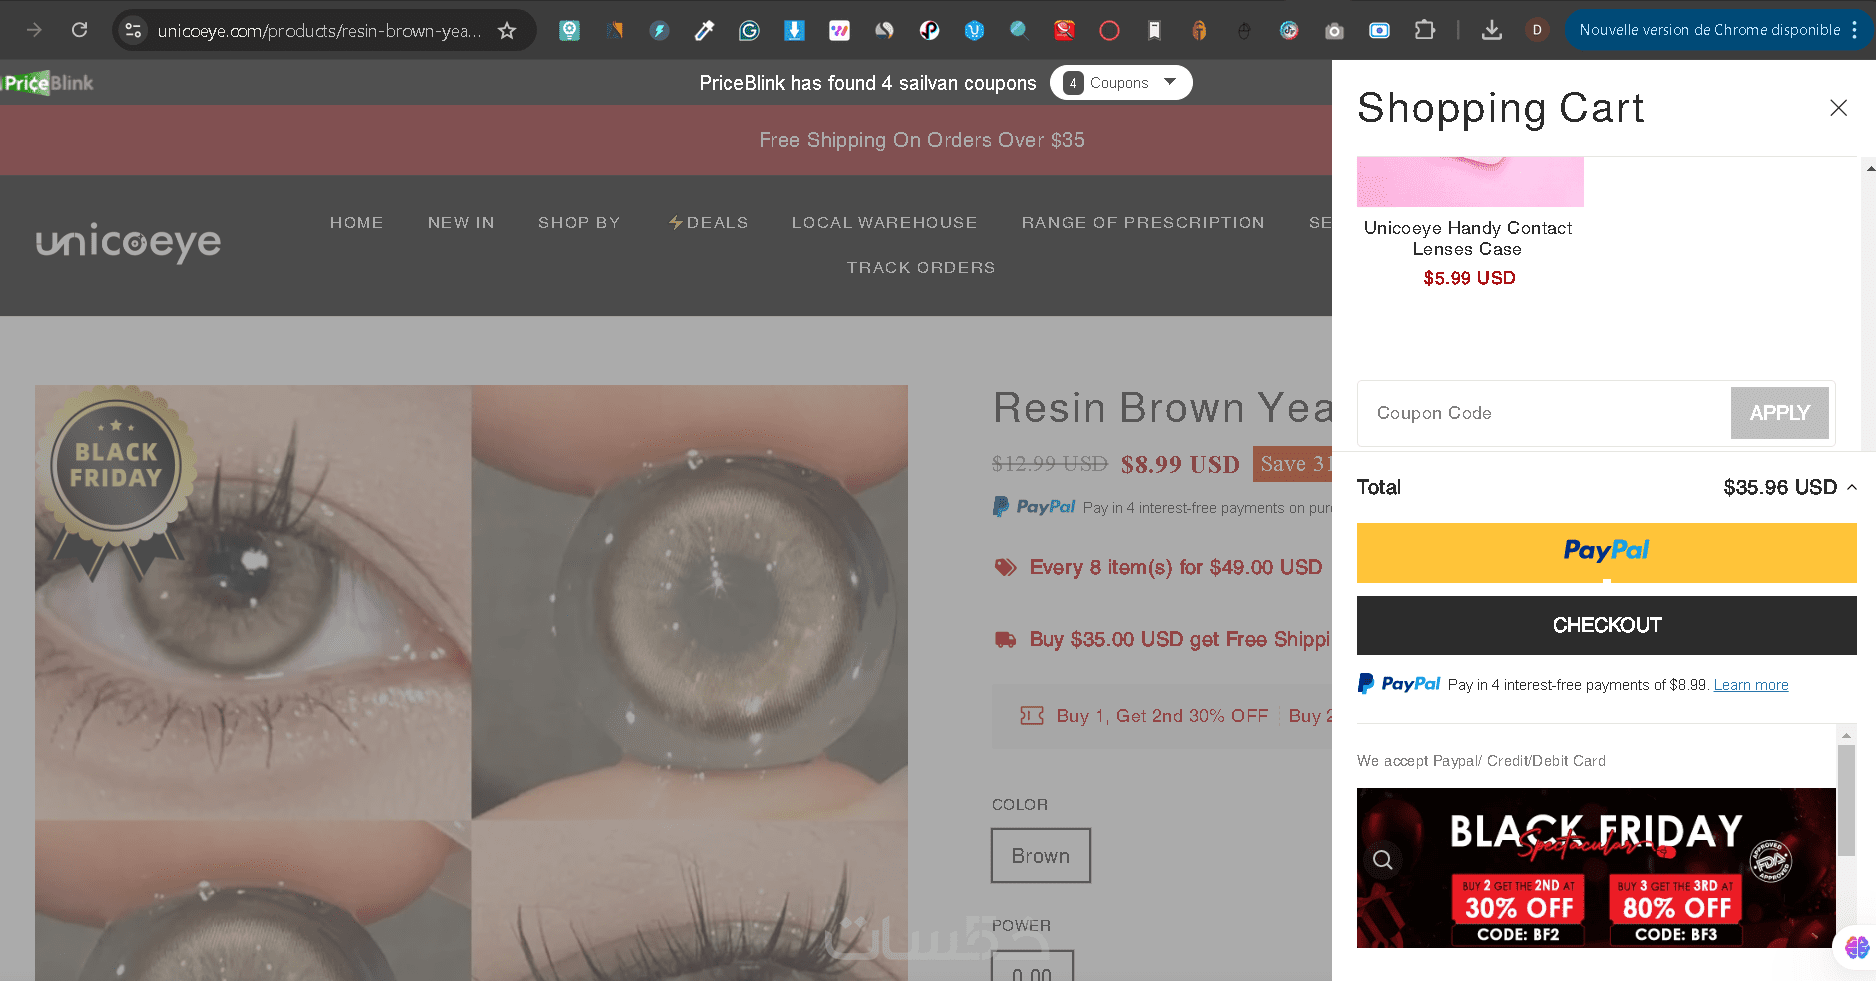Image resolution: width=1876 pixels, height=981 pixels.
Task: Click the unicoeye site logo
Action: (x=128, y=243)
